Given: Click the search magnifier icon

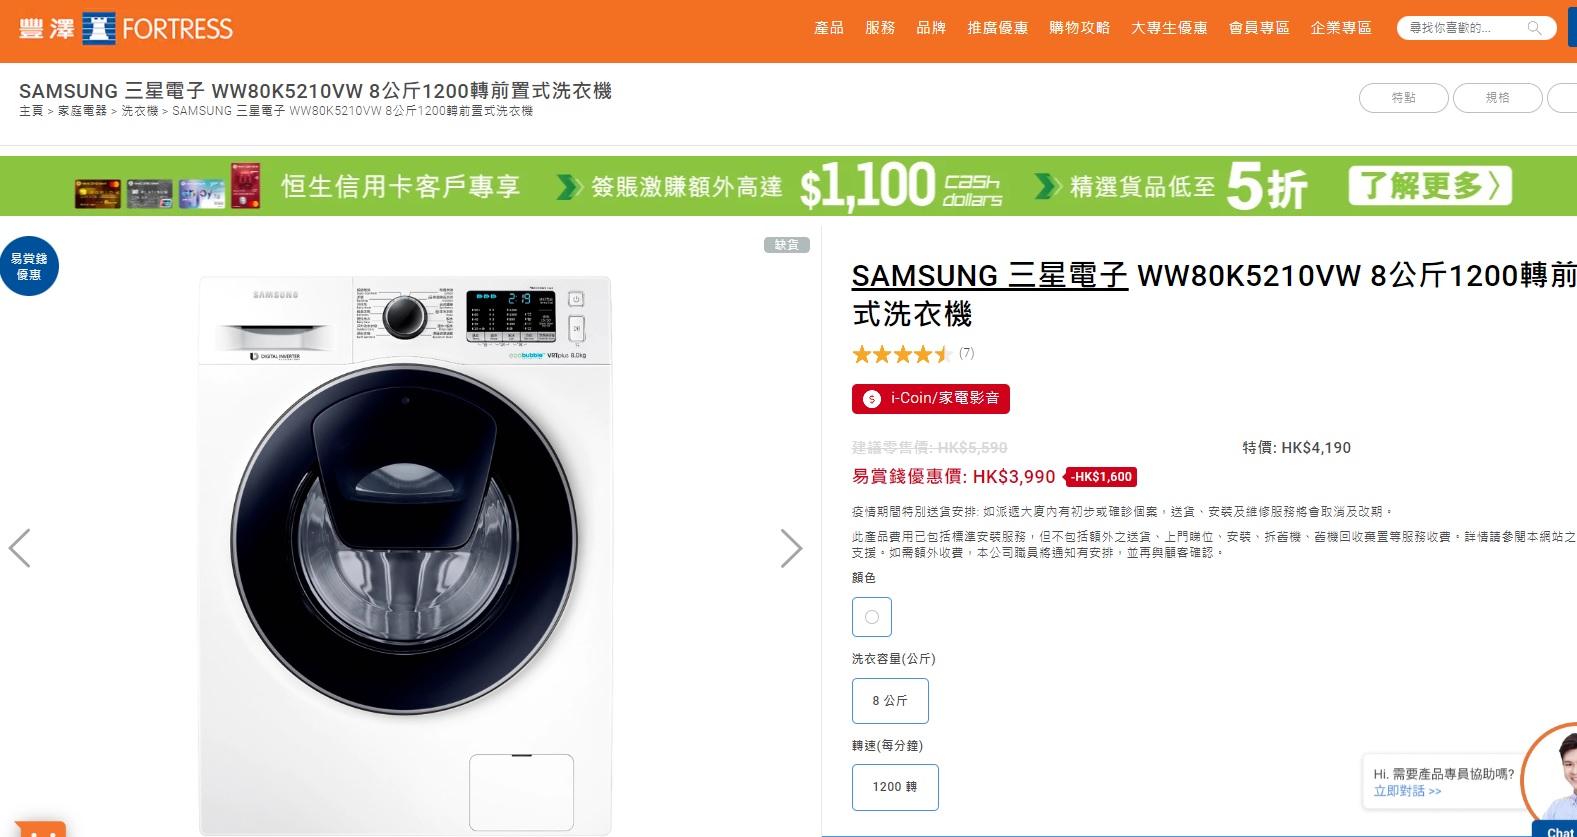Looking at the screenshot, I should coord(1533,27).
